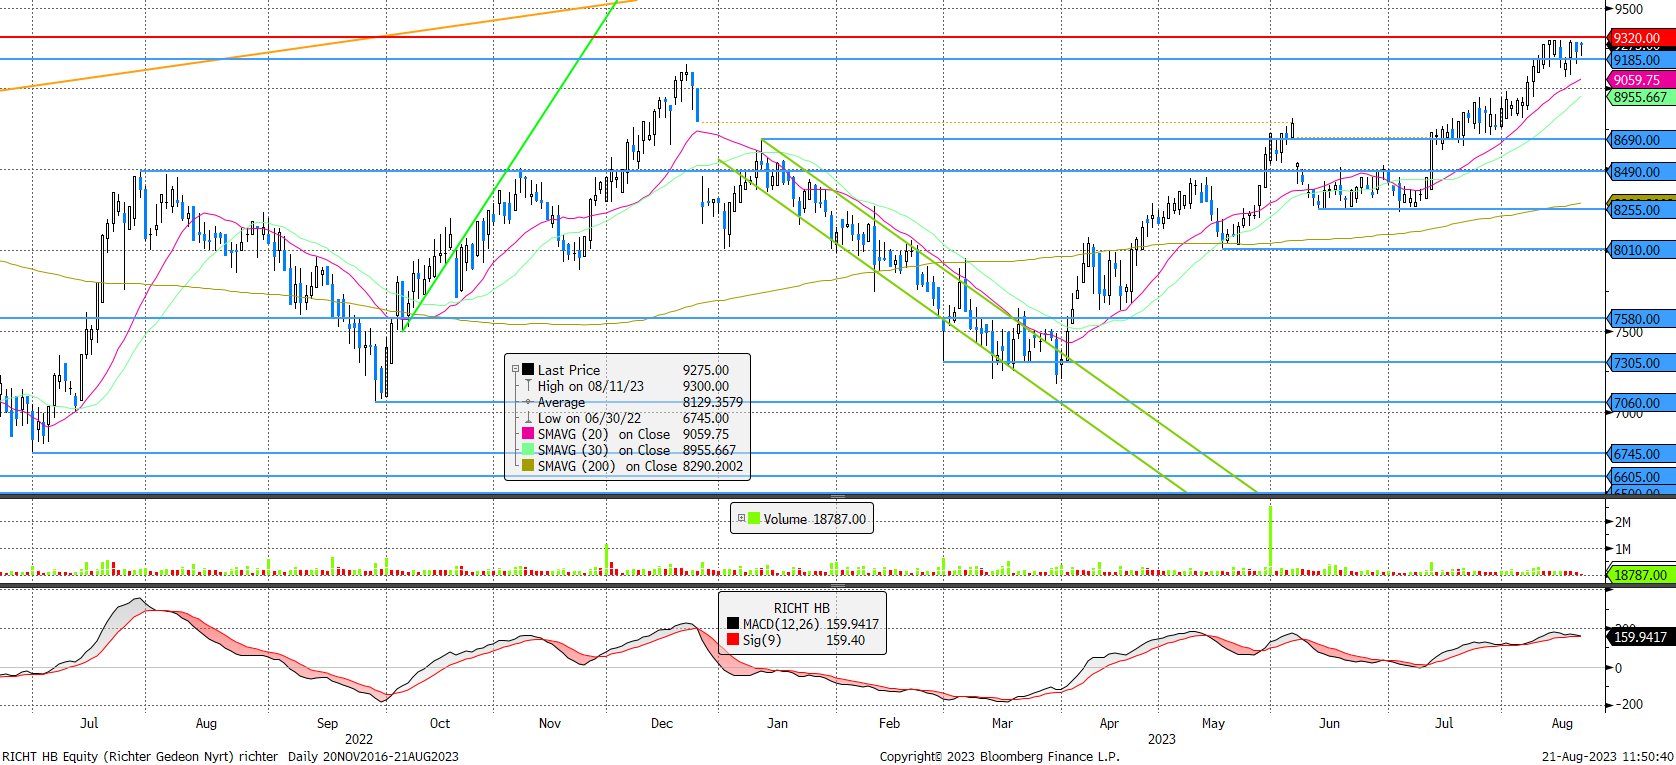1676x765 pixels.
Task: Click the 2023 year label on time axis
Action: tap(1161, 739)
